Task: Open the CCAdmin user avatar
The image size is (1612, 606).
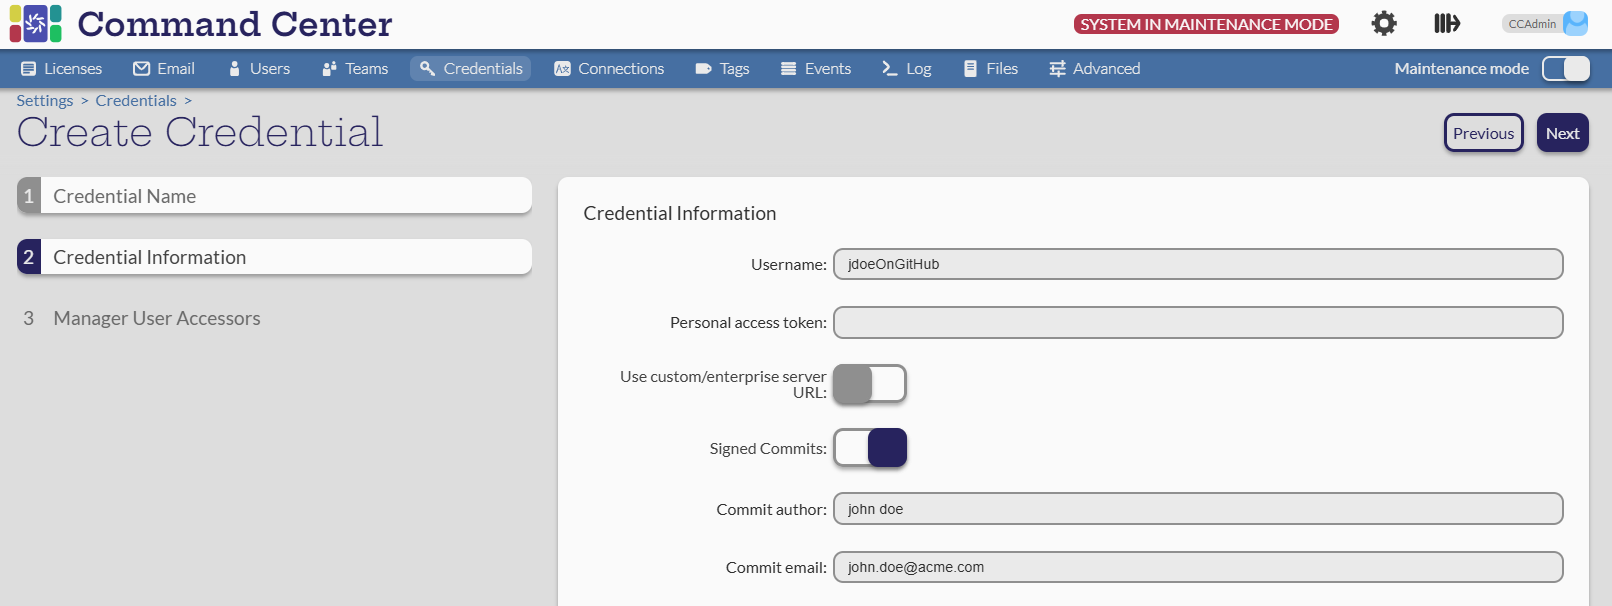Action: (1574, 24)
